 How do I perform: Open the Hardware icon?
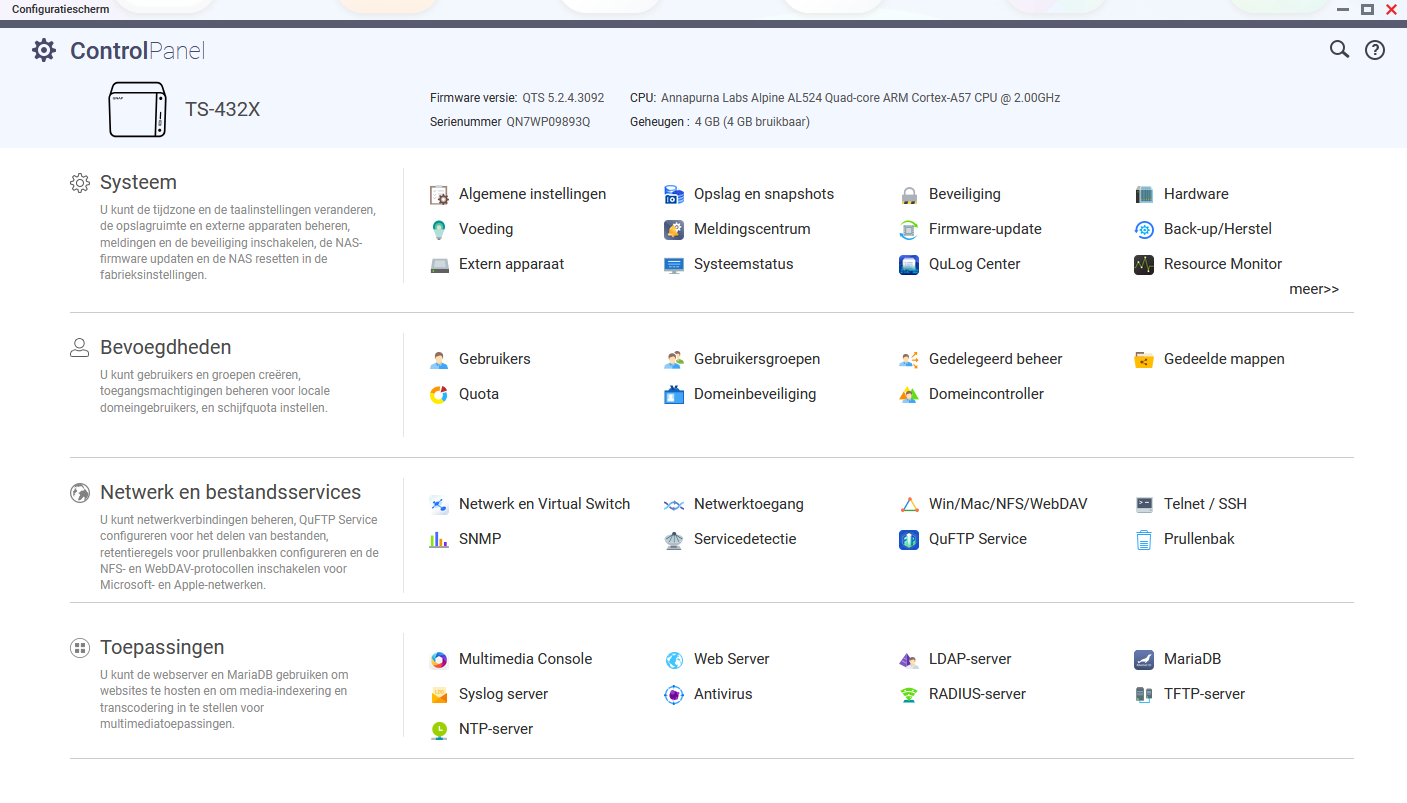(1144, 194)
